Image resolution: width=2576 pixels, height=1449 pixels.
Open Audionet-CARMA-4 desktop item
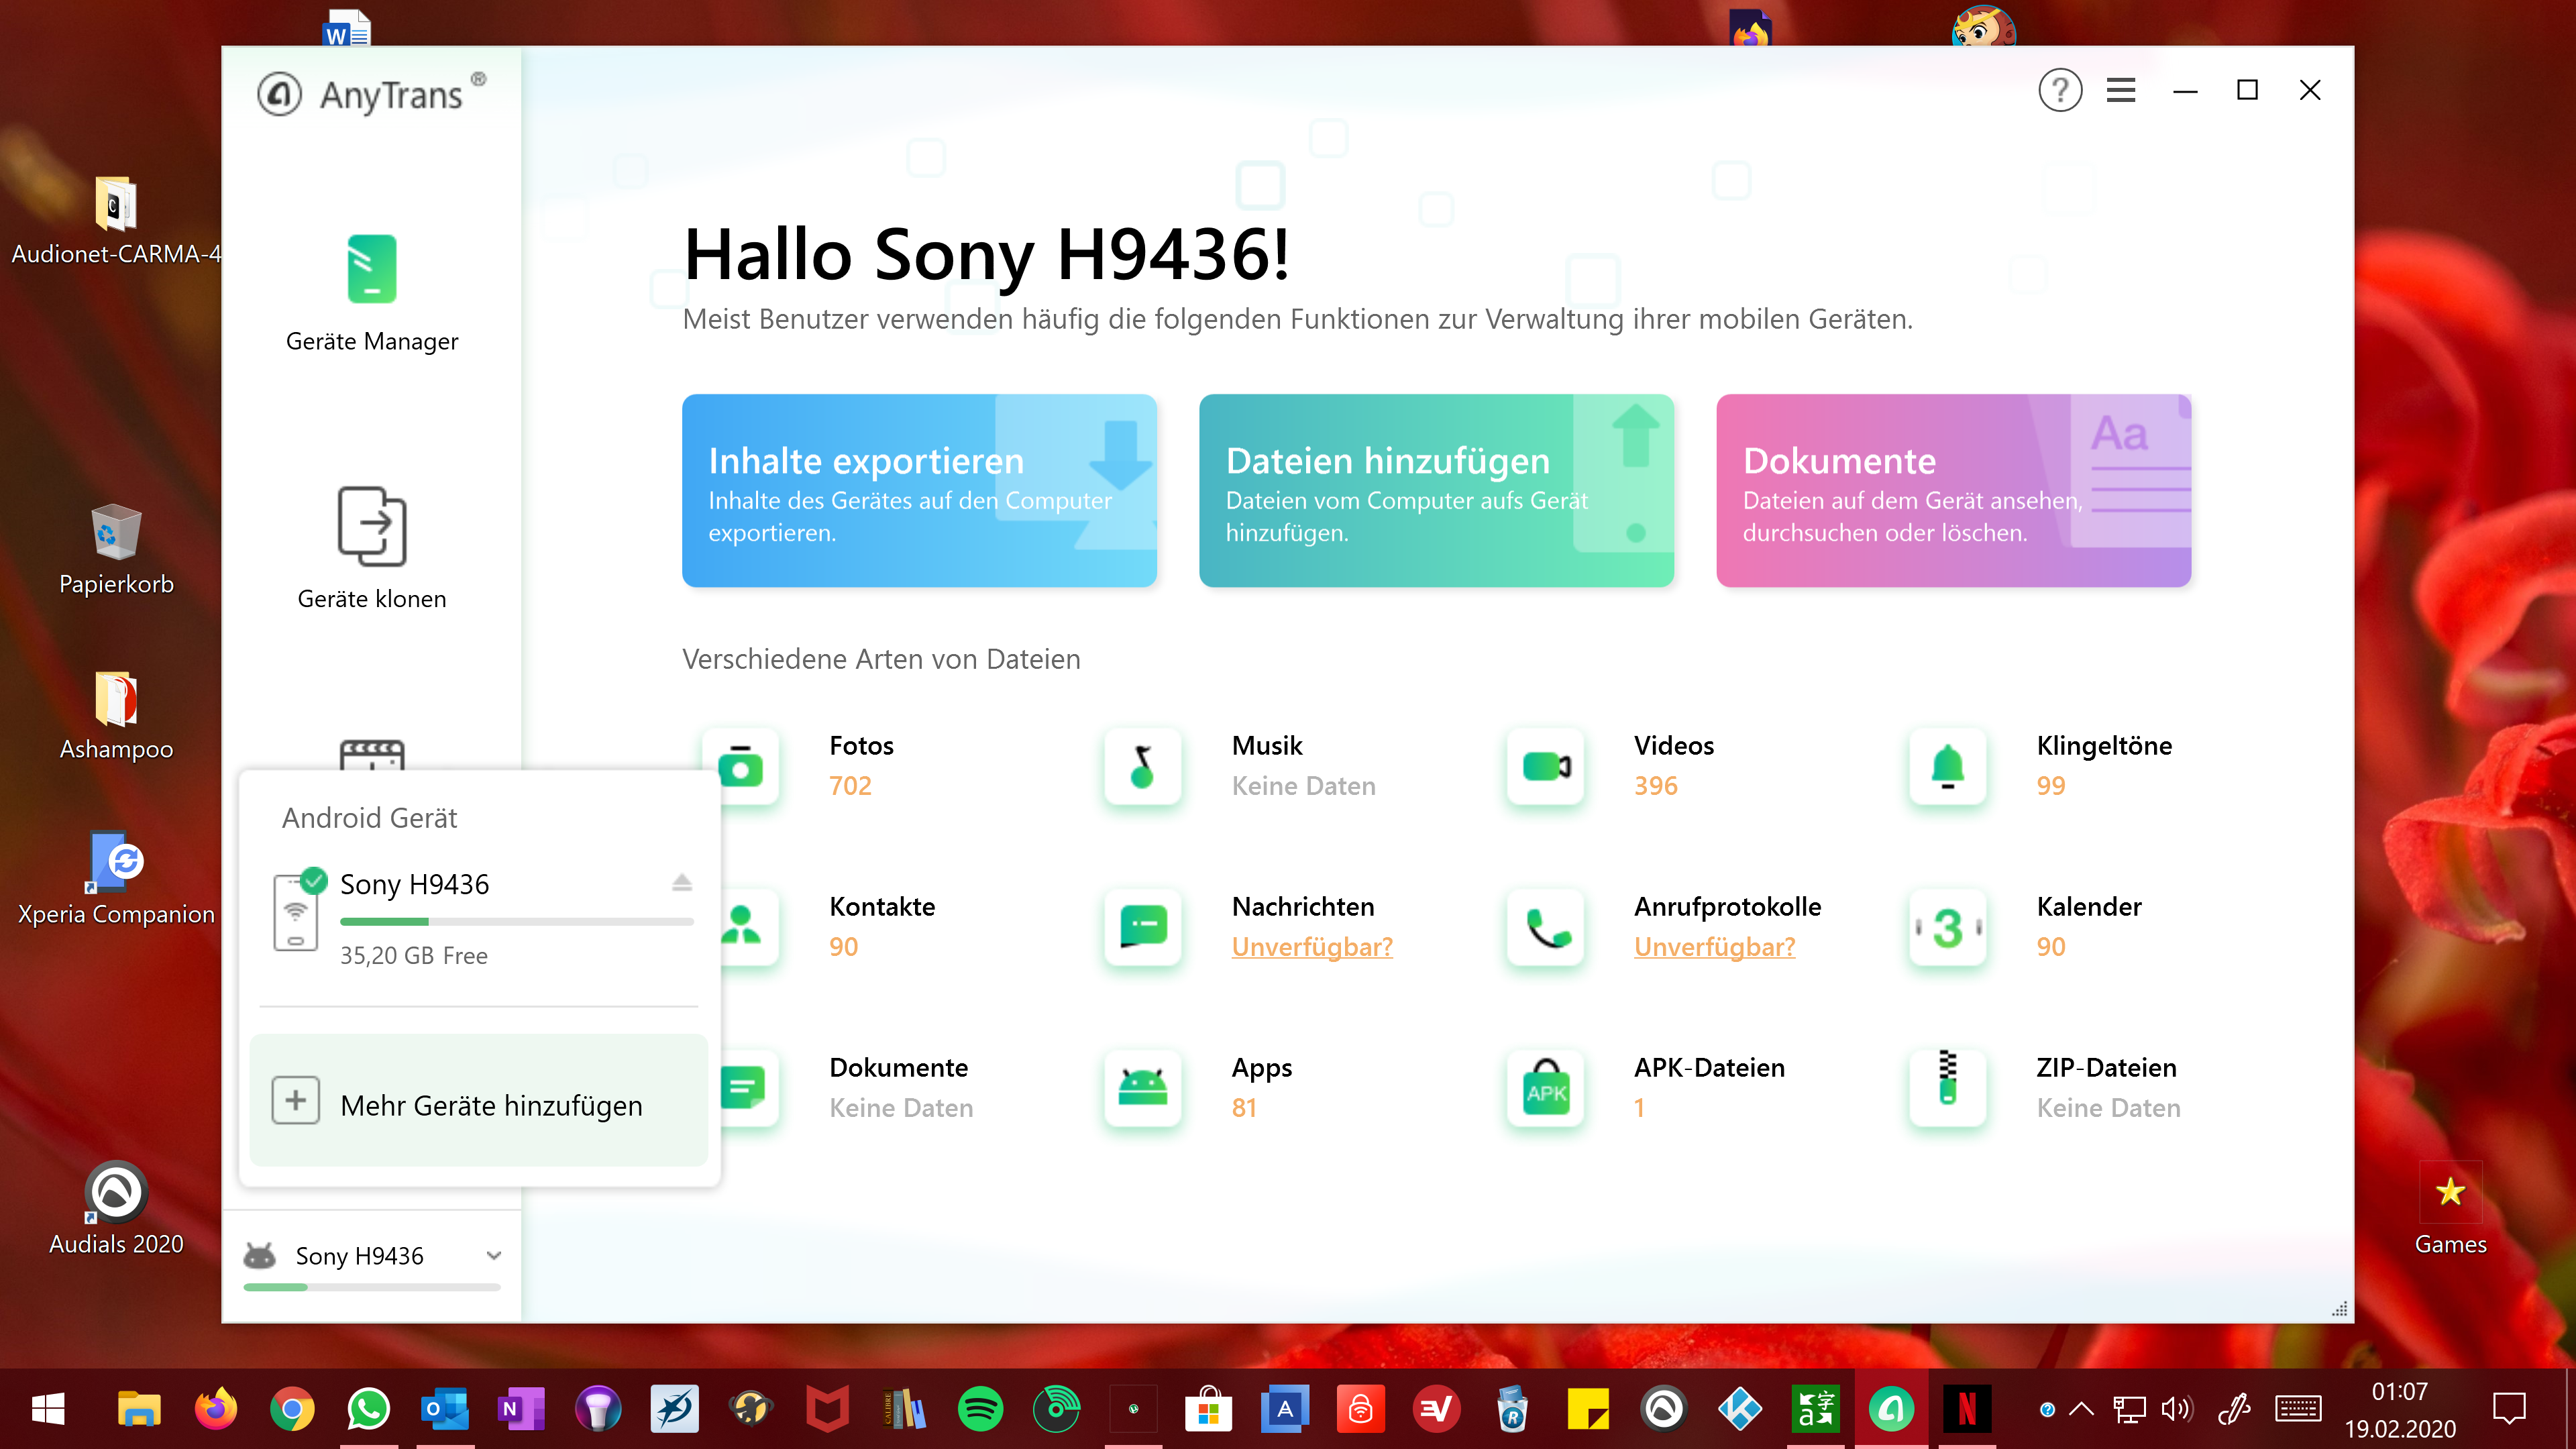click(x=116, y=220)
